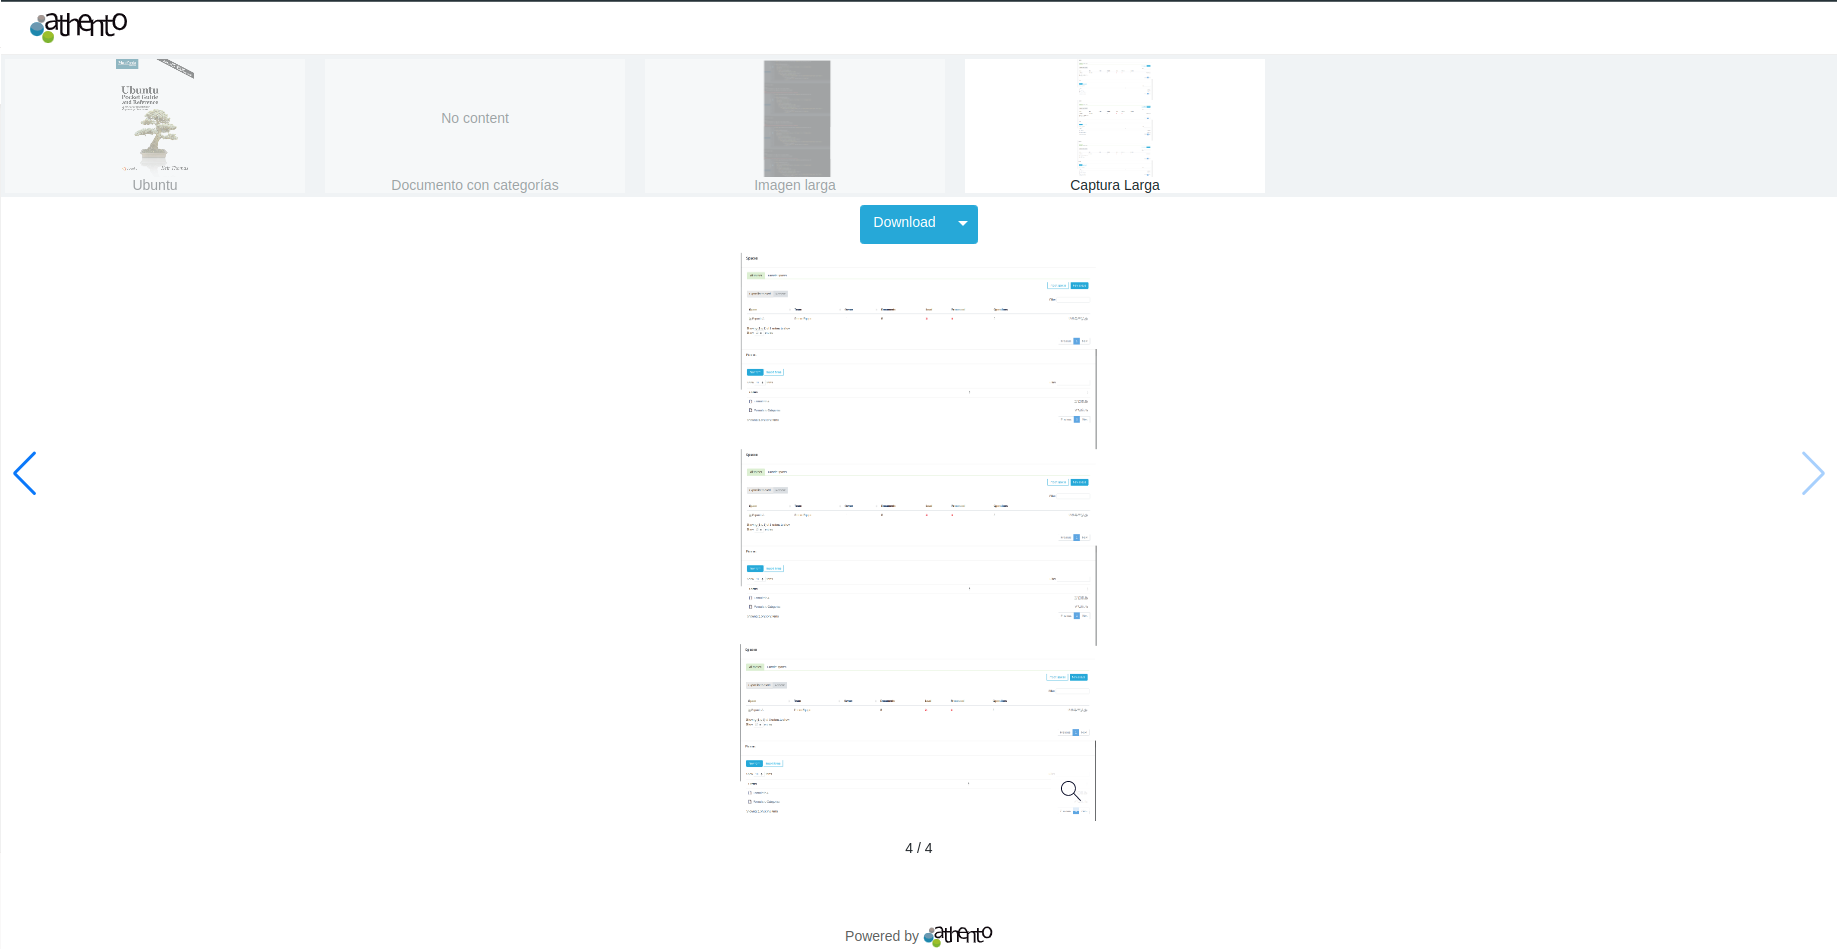Click empty carousel strip right of Captura Larga
This screenshot has width=1837, height=949.
point(1550,125)
